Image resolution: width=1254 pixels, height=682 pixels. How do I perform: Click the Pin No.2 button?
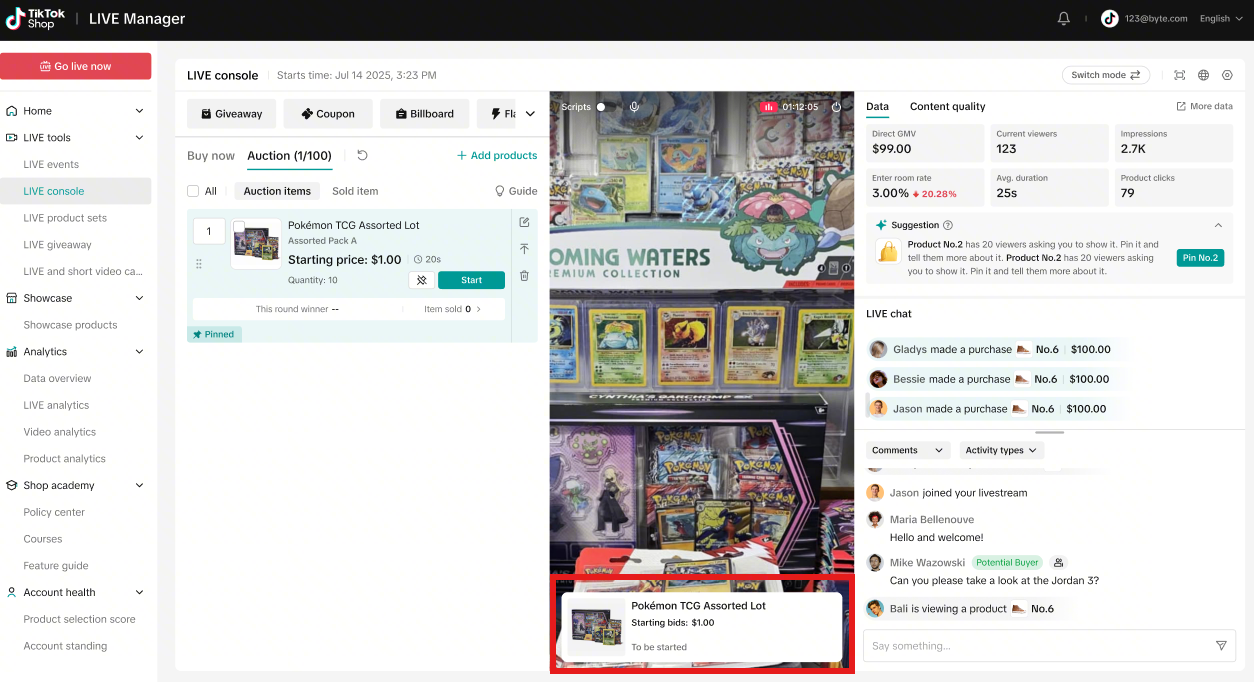pyautogui.click(x=1200, y=257)
